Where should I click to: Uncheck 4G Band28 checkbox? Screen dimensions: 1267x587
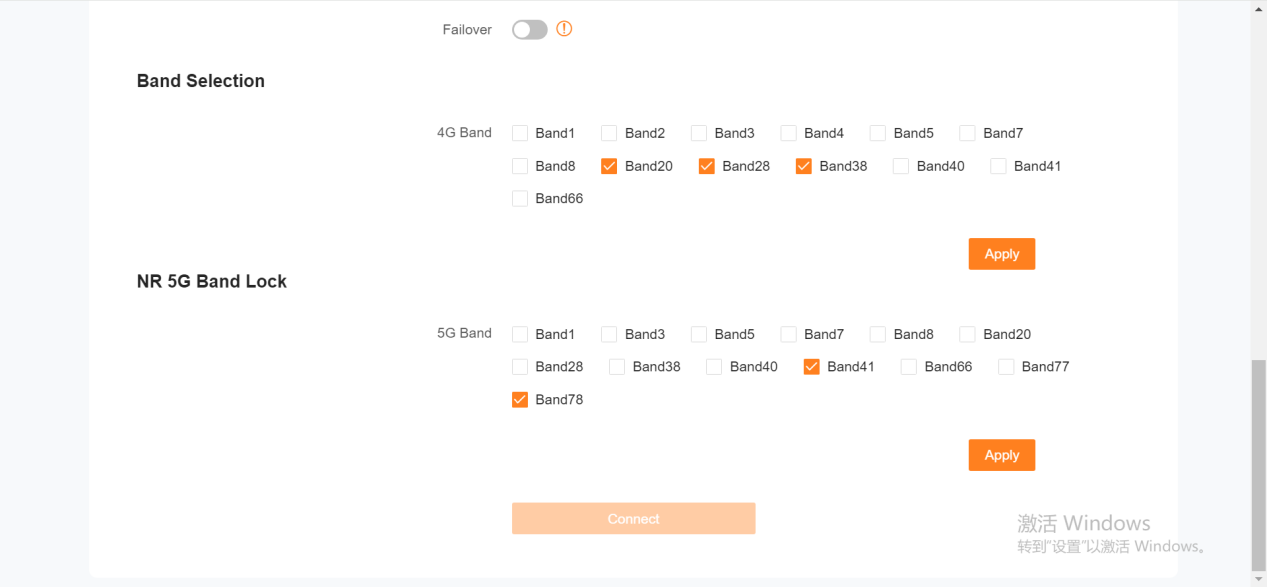(x=707, y=166)
